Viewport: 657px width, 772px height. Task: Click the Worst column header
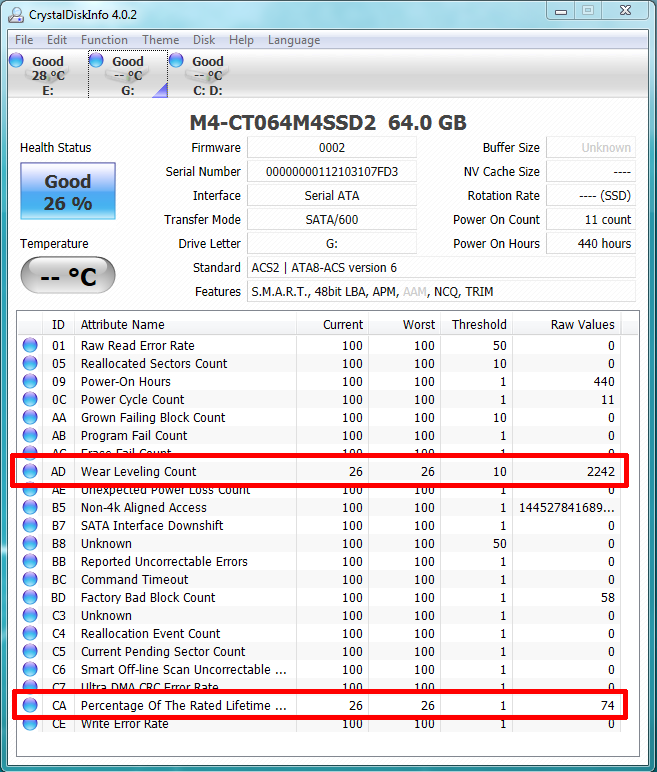(404, 324)
